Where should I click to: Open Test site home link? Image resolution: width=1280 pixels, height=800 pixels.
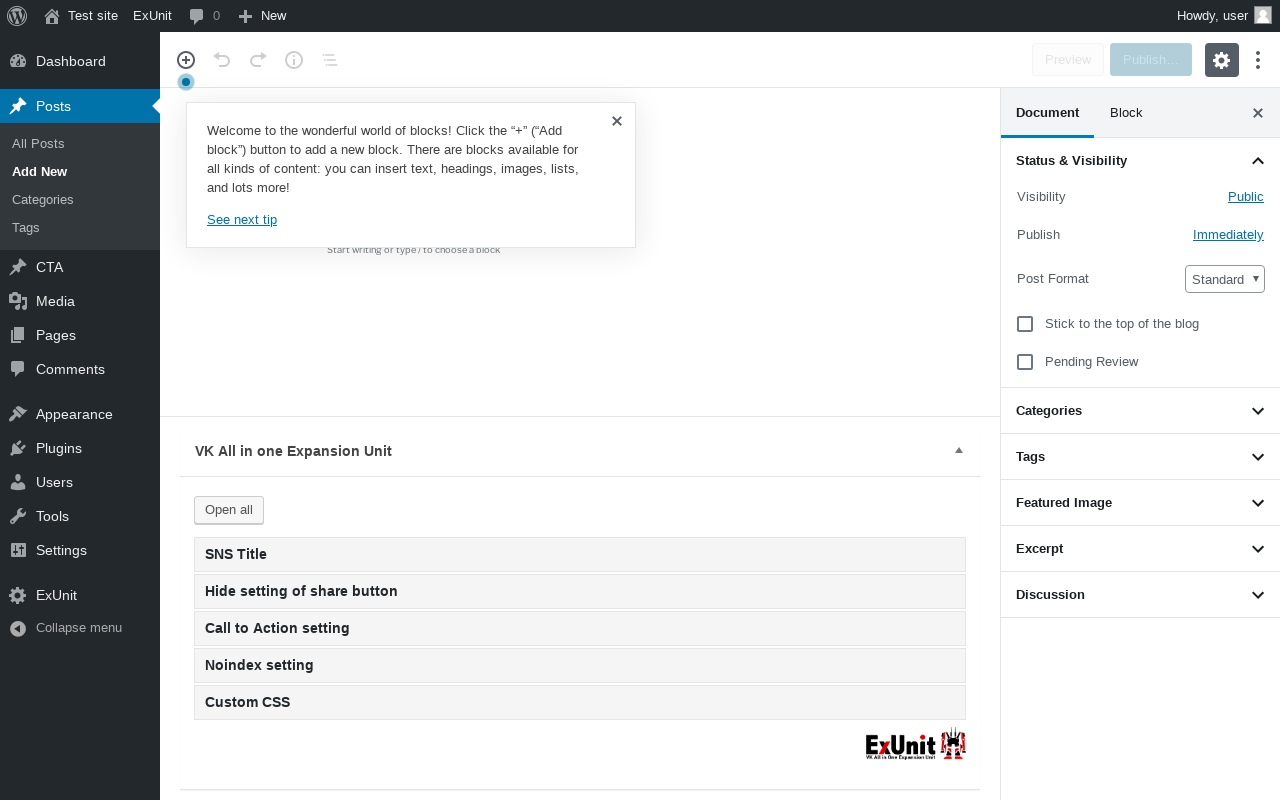81,16
